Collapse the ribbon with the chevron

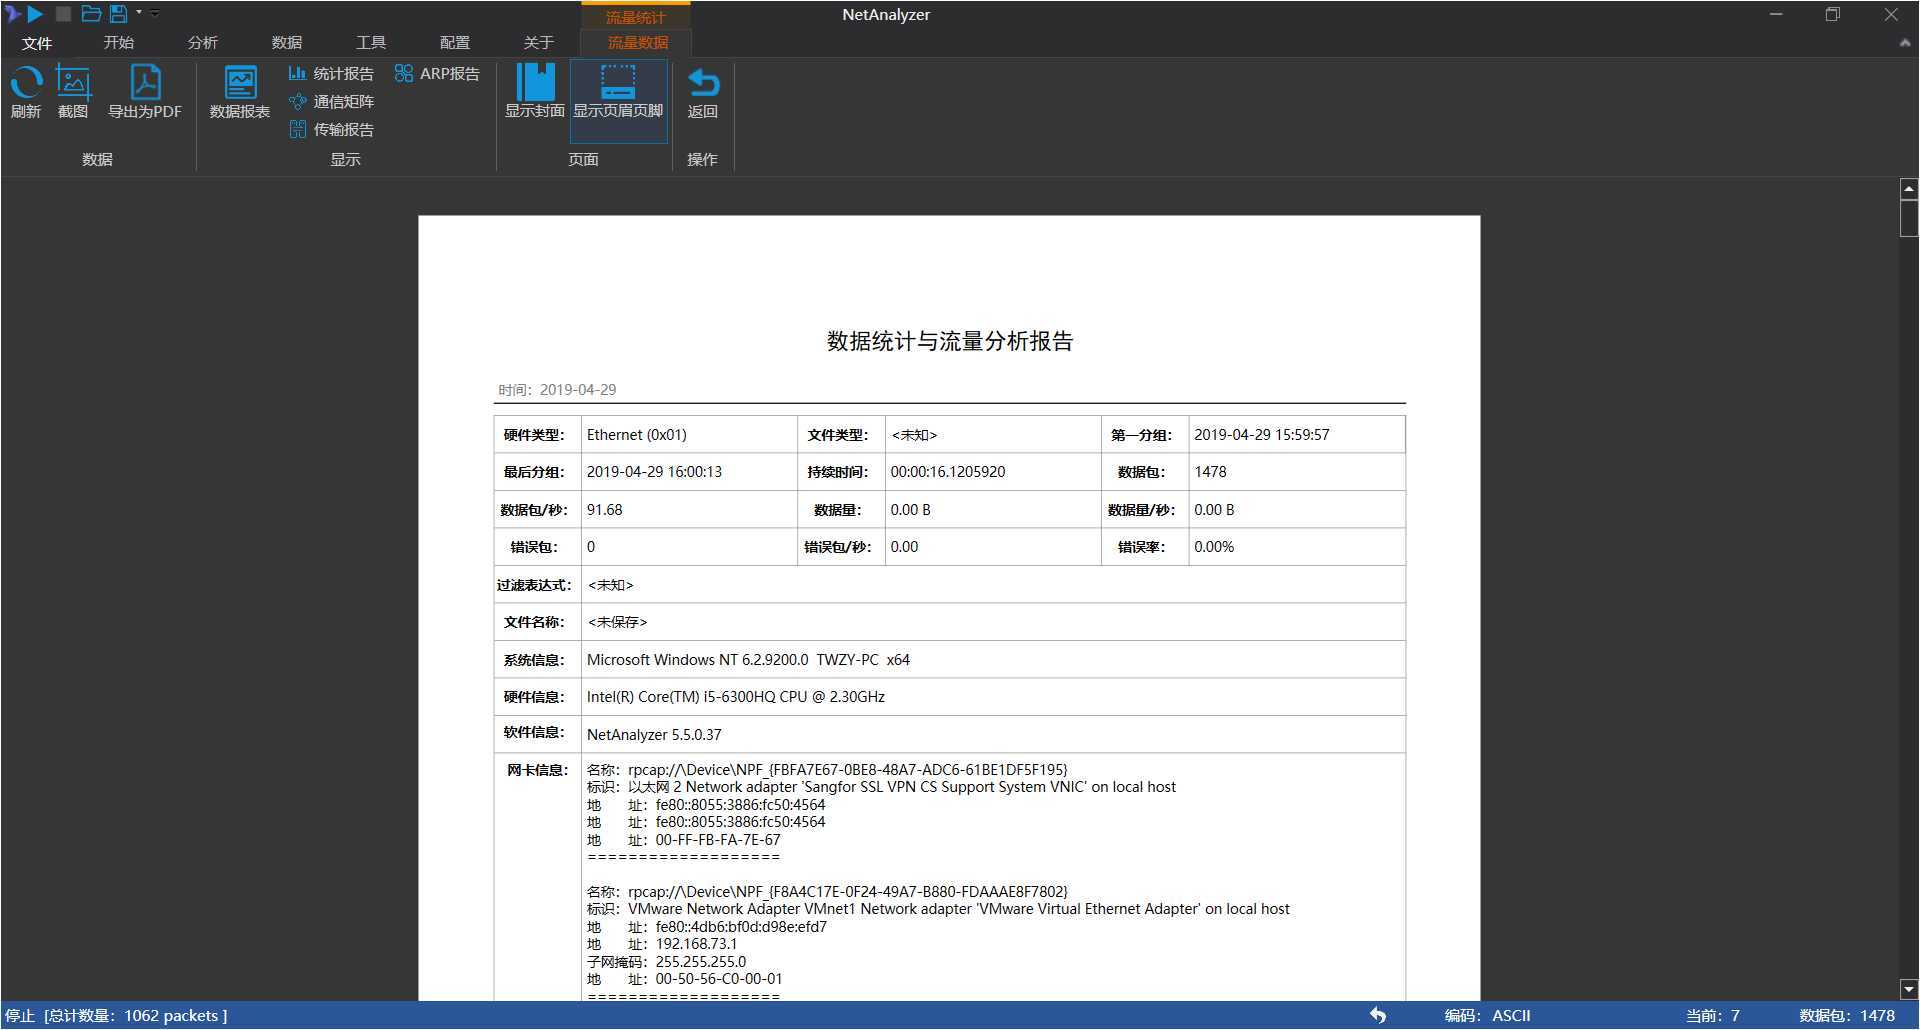tap(1905, 43)
